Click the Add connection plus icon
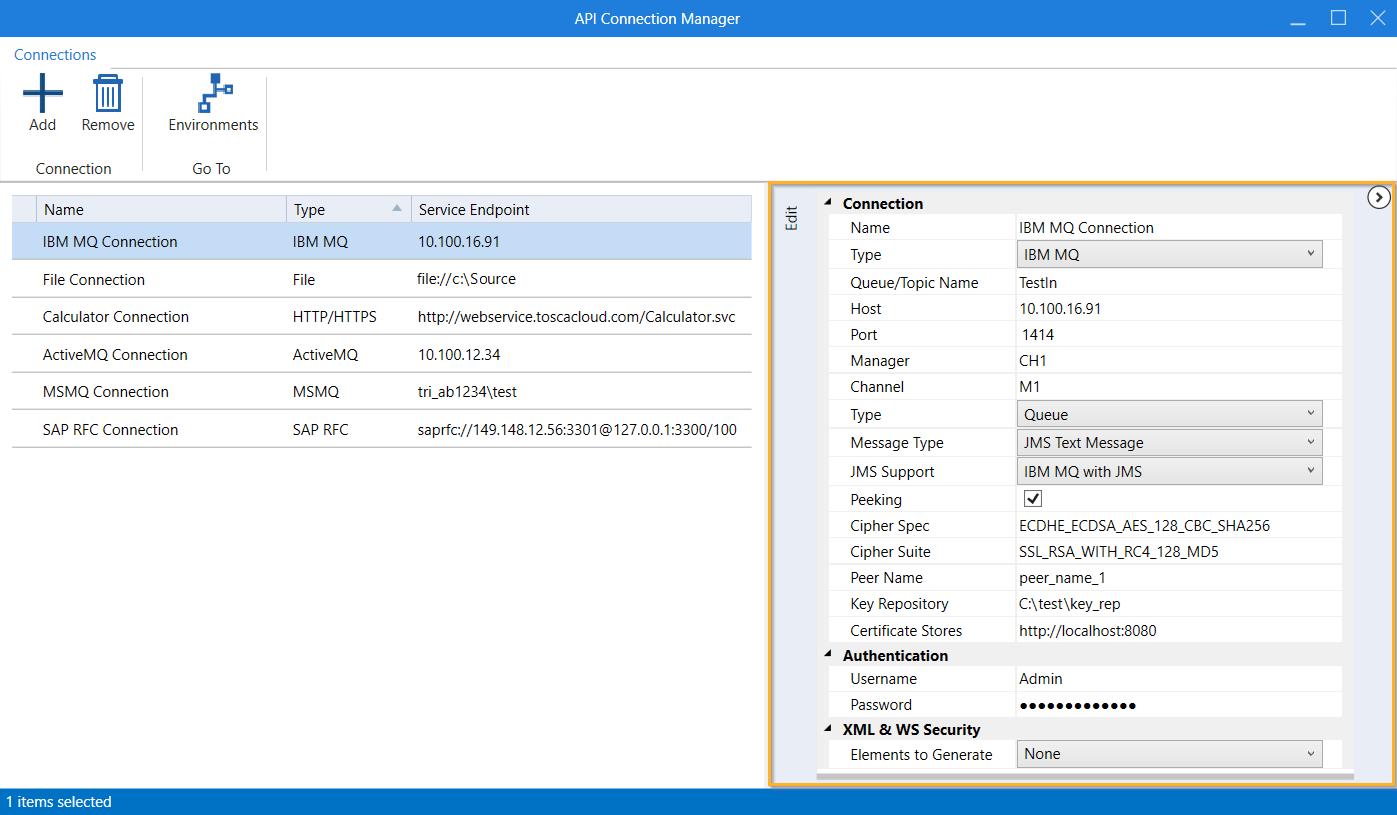 coord(42,95)
